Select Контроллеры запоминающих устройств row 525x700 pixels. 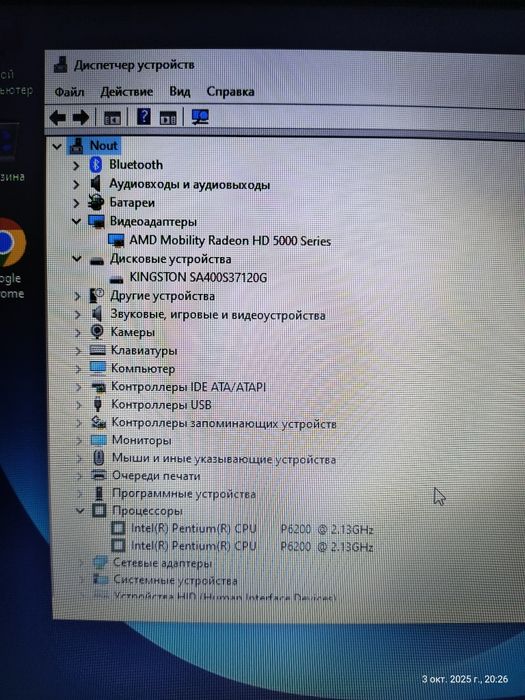[224, 423]
